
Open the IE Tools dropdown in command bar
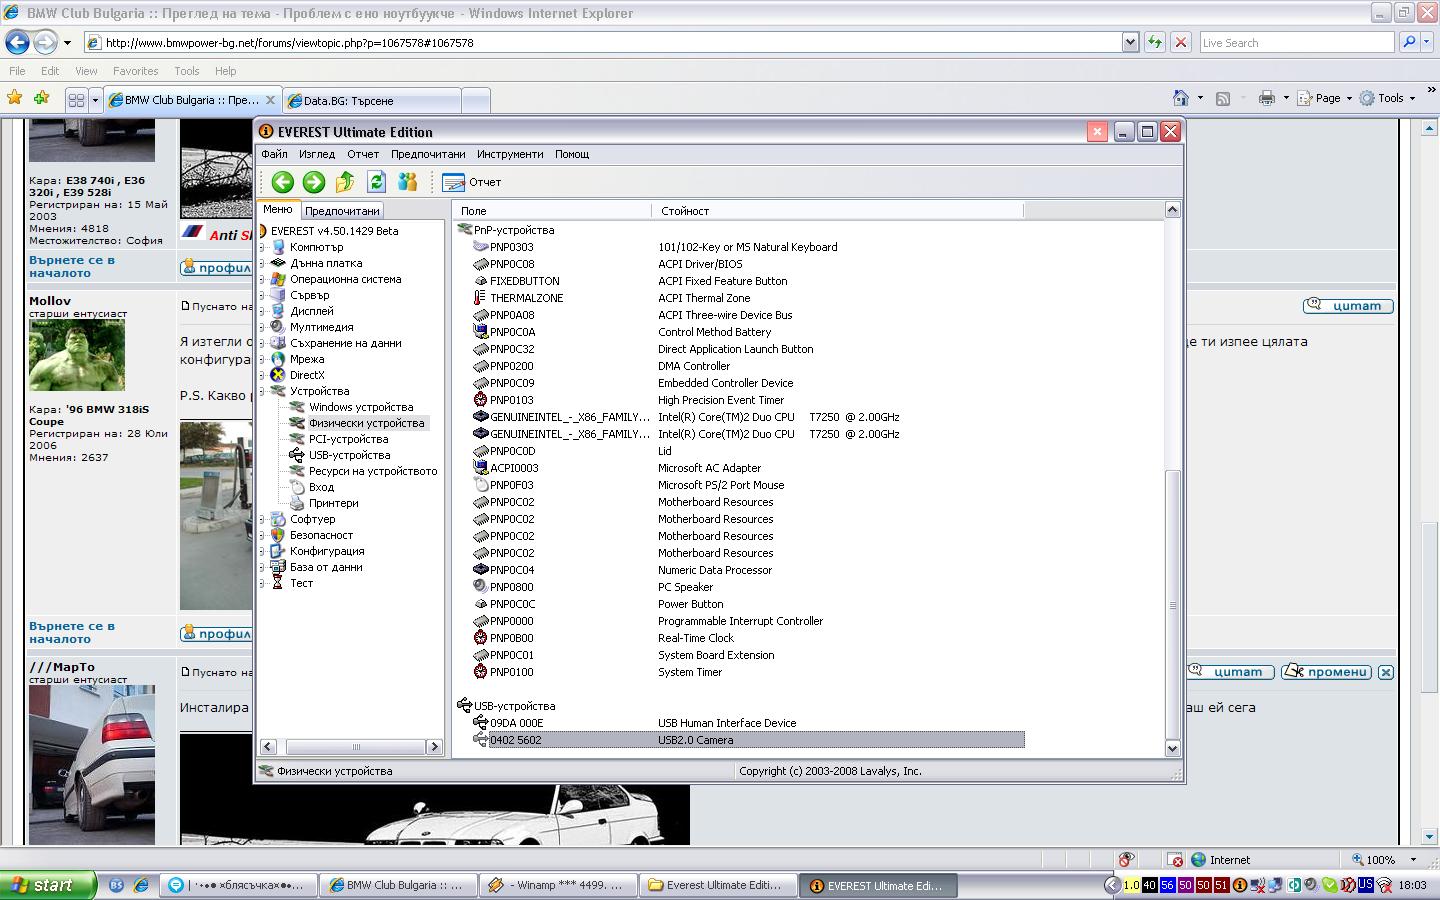coord(1387,98)
